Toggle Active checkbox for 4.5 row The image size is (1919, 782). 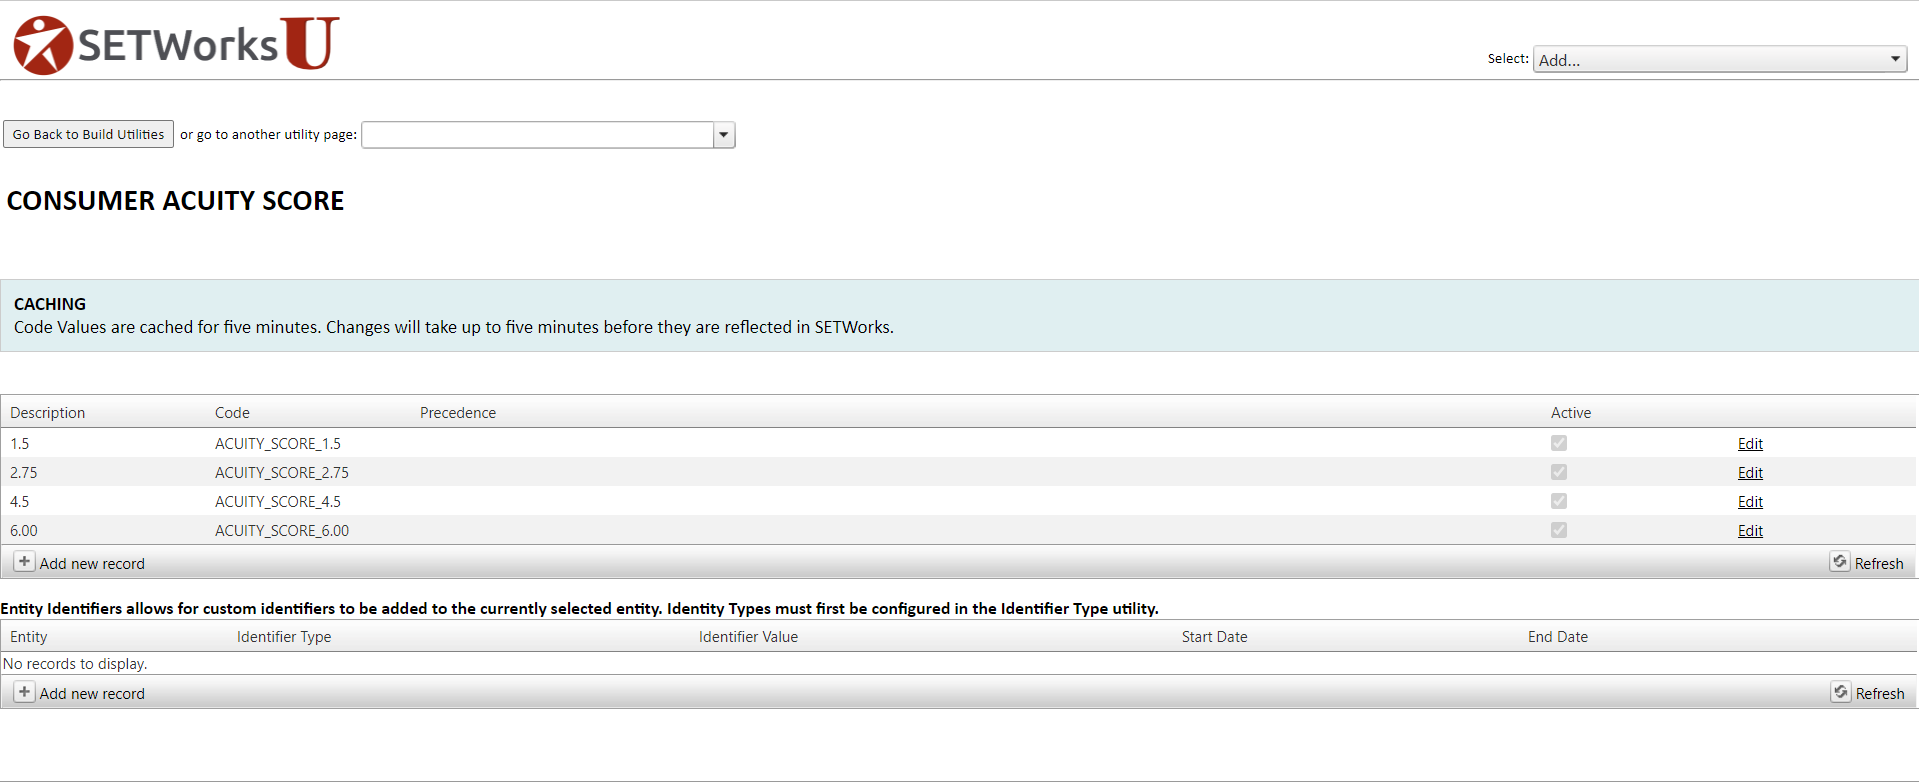(1559, 501)
